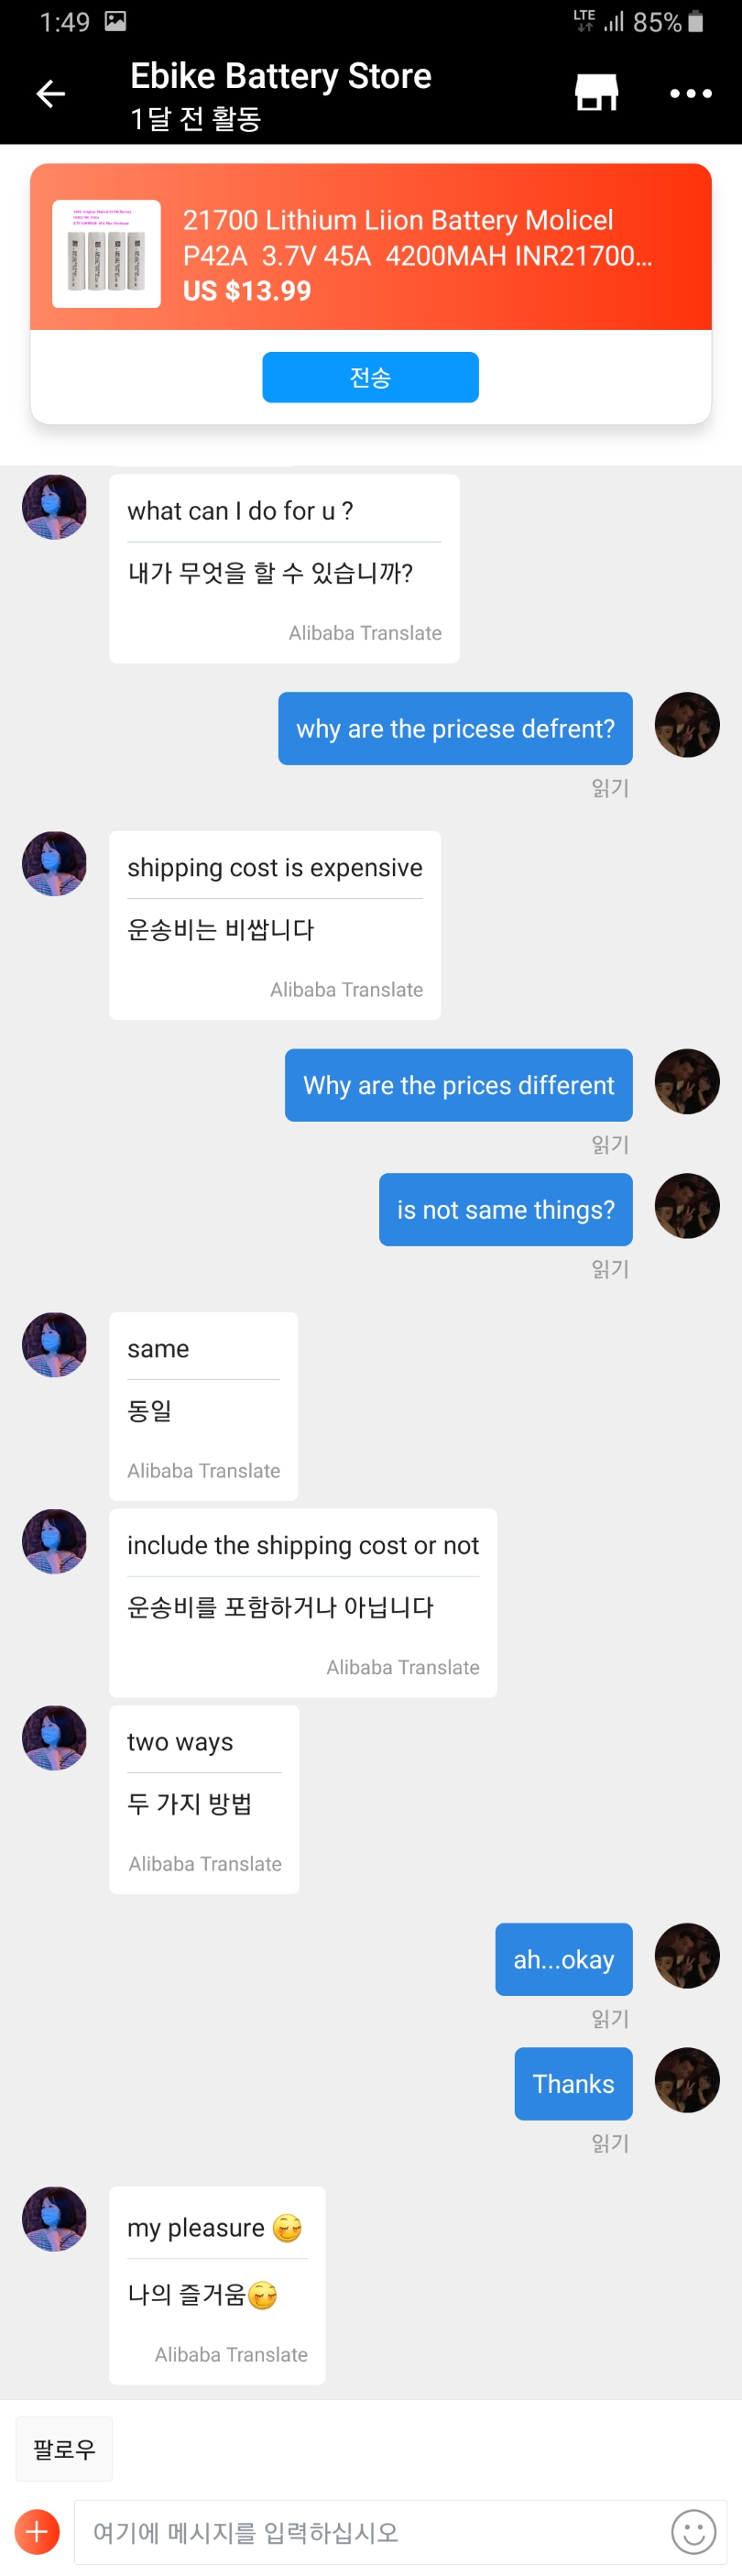
Task: Open the three-dot more options menu
Action: click(x=690, y=94)
